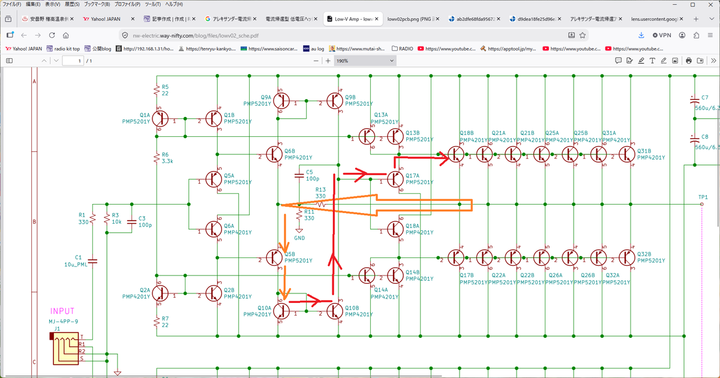The width and height of the screenshot is (720, 378).
Task: Open the Firefox View tab icon
Action: 8,19
